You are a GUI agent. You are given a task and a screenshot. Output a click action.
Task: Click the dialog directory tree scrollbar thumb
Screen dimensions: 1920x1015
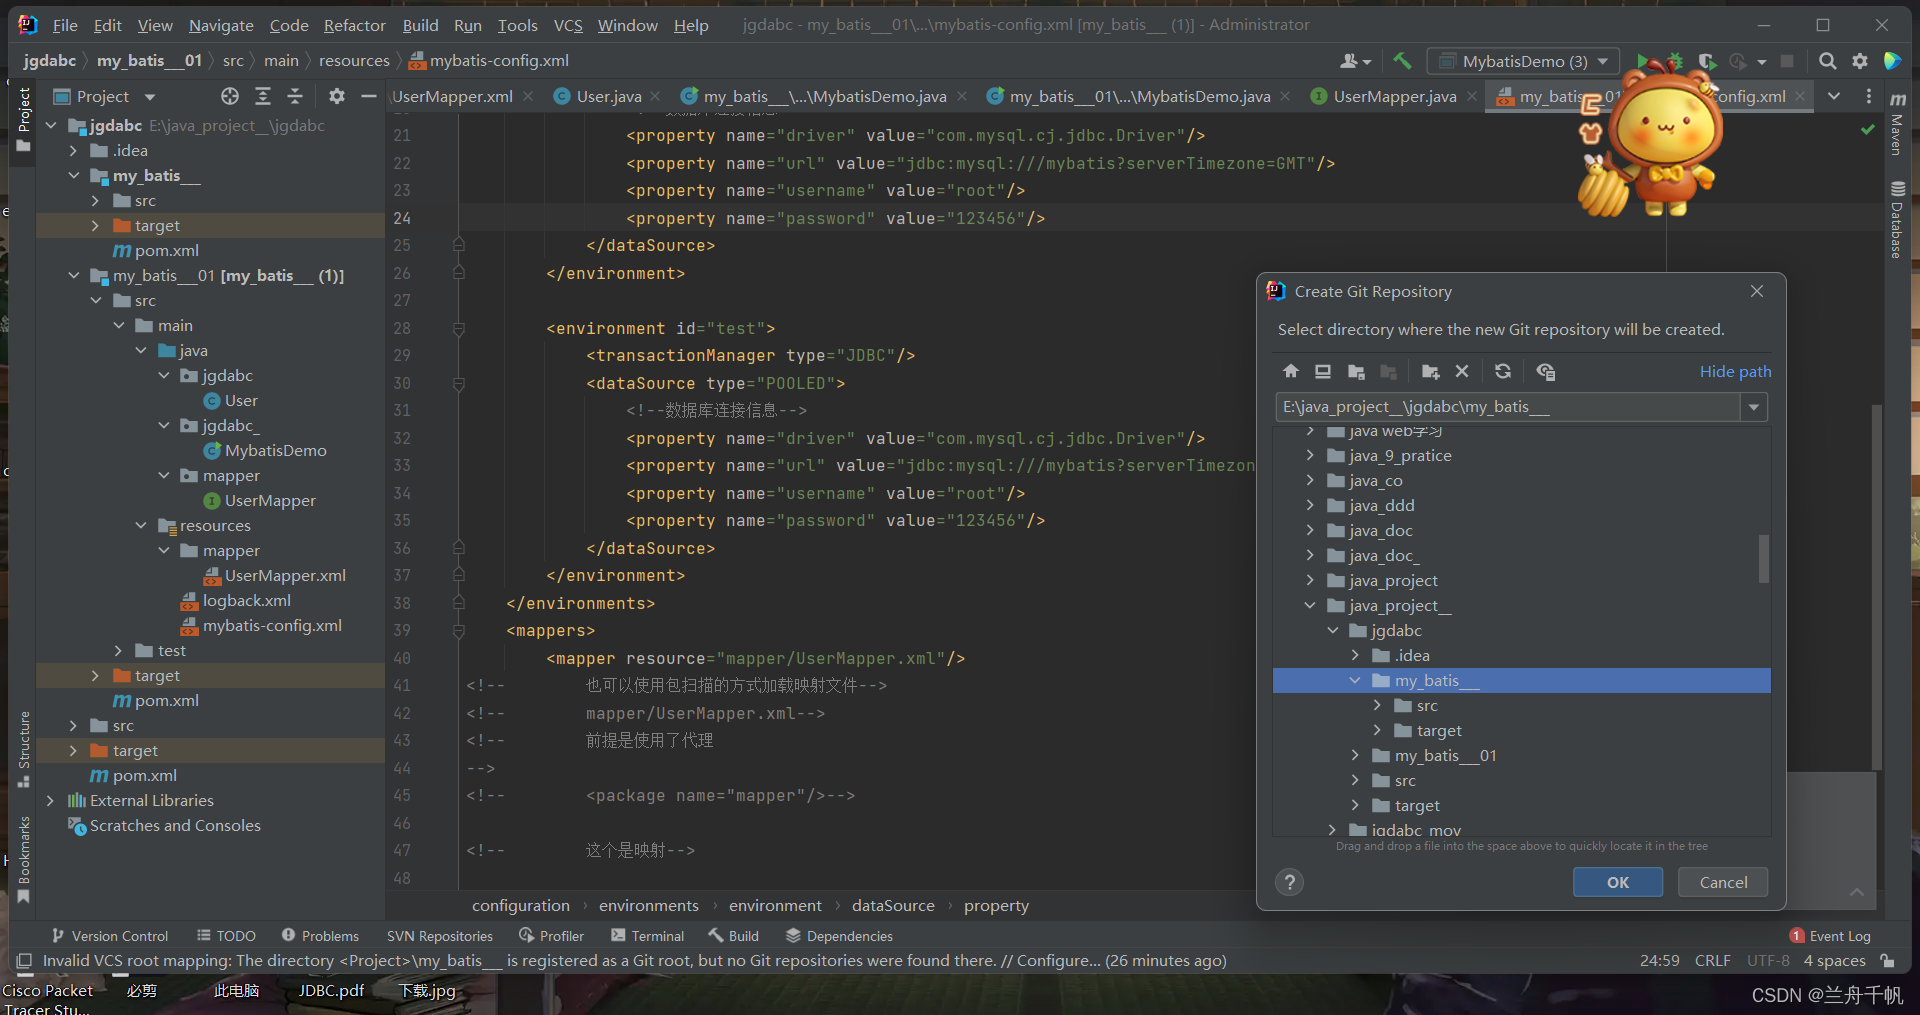point(1763,558)
